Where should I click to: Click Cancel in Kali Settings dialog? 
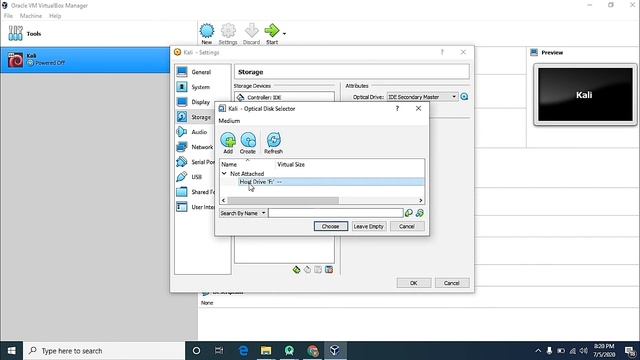click(x=452, y=283)
